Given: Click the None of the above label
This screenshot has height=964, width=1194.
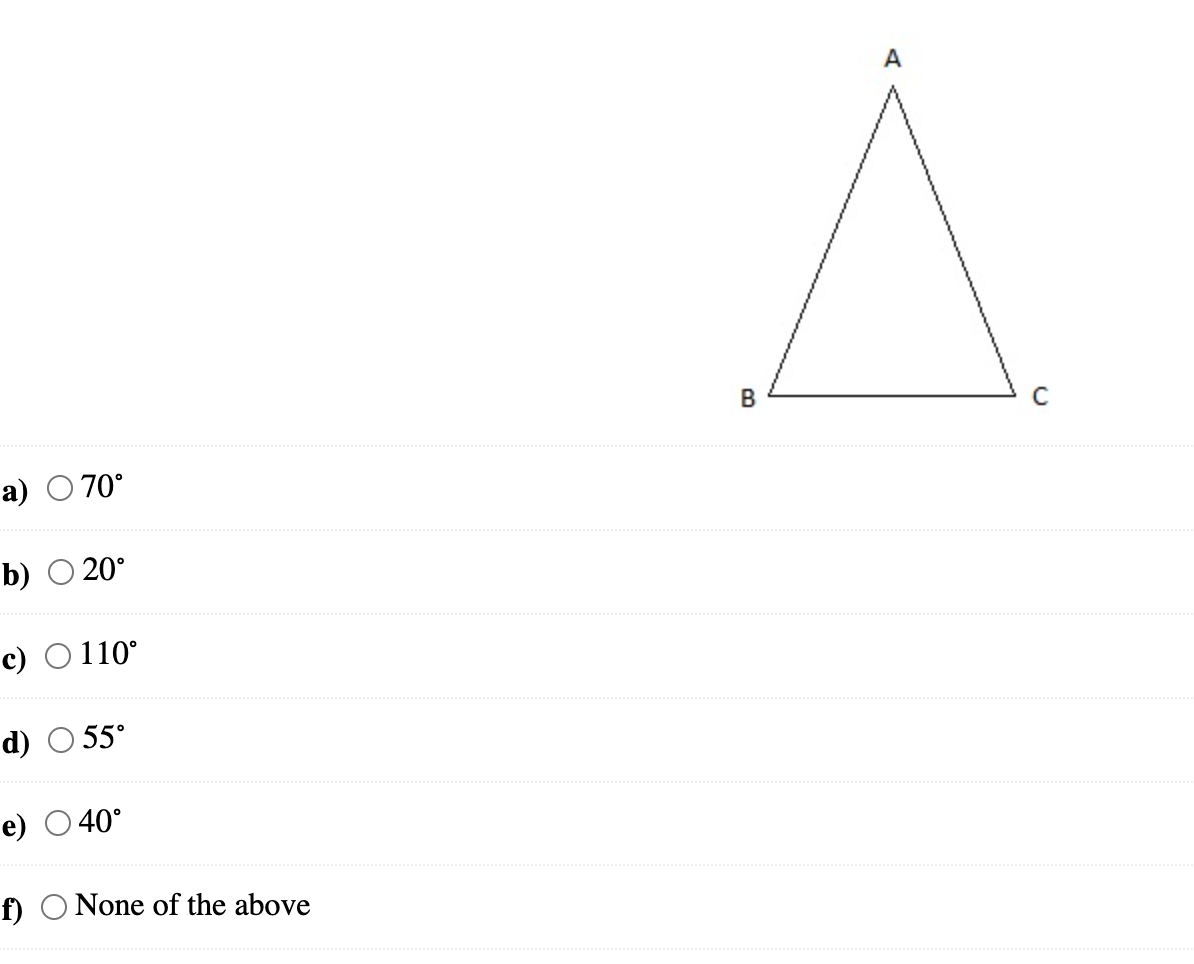Looking at the screenshot, I should pyautogui.click(x=194, y=905).
